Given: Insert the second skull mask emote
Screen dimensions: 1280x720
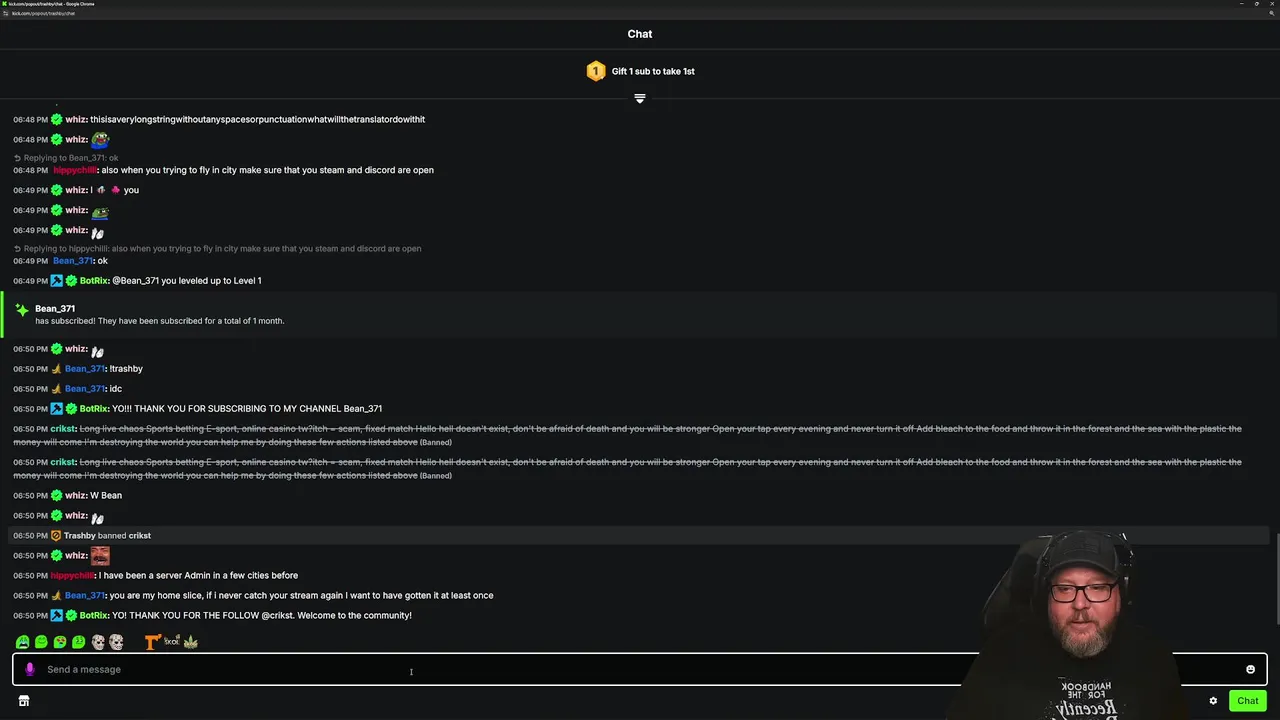Looking at the screenshot, I should tap(116, 642).
